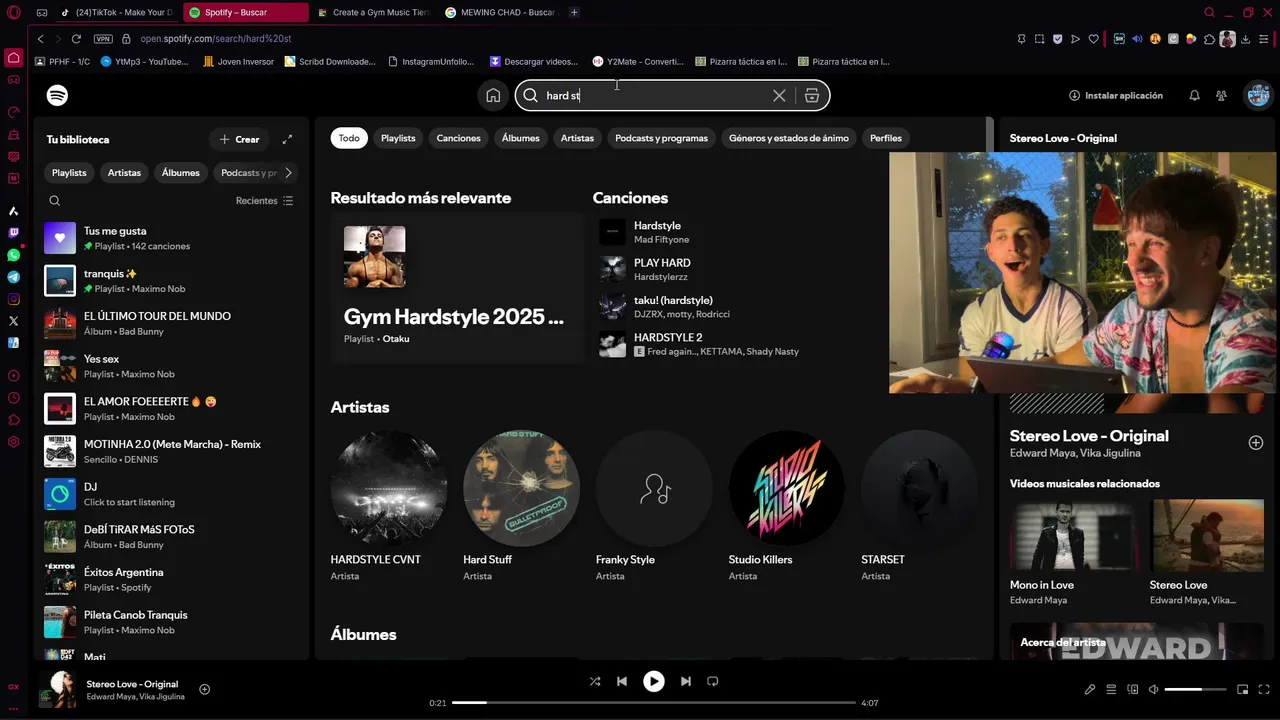This screenshot has width=1280, height=720.
Task: Open the Opera extensions puzzle icon
Action: coord(1209,39)
